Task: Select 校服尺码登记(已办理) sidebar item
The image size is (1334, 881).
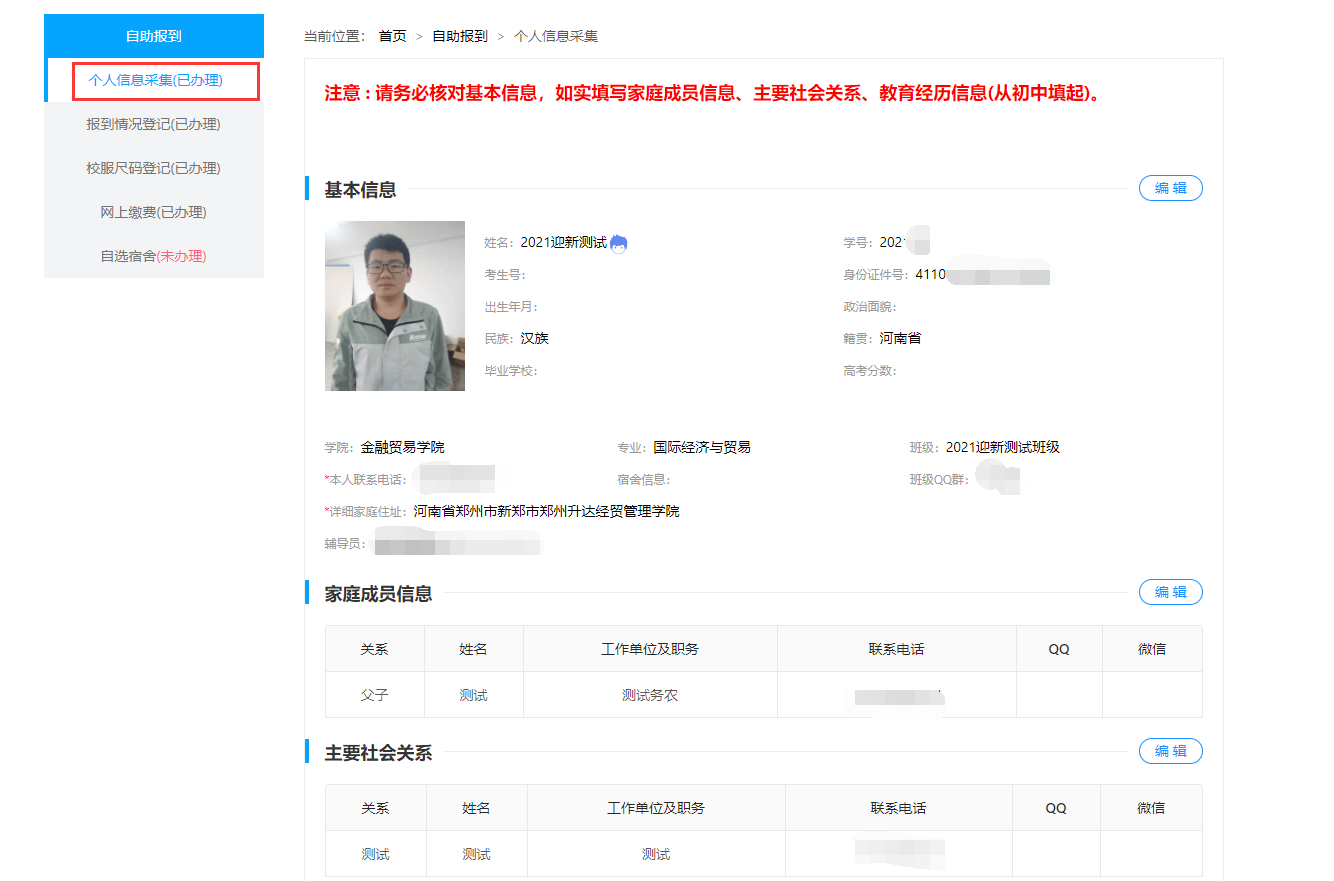Action: (x=153, y=168)
